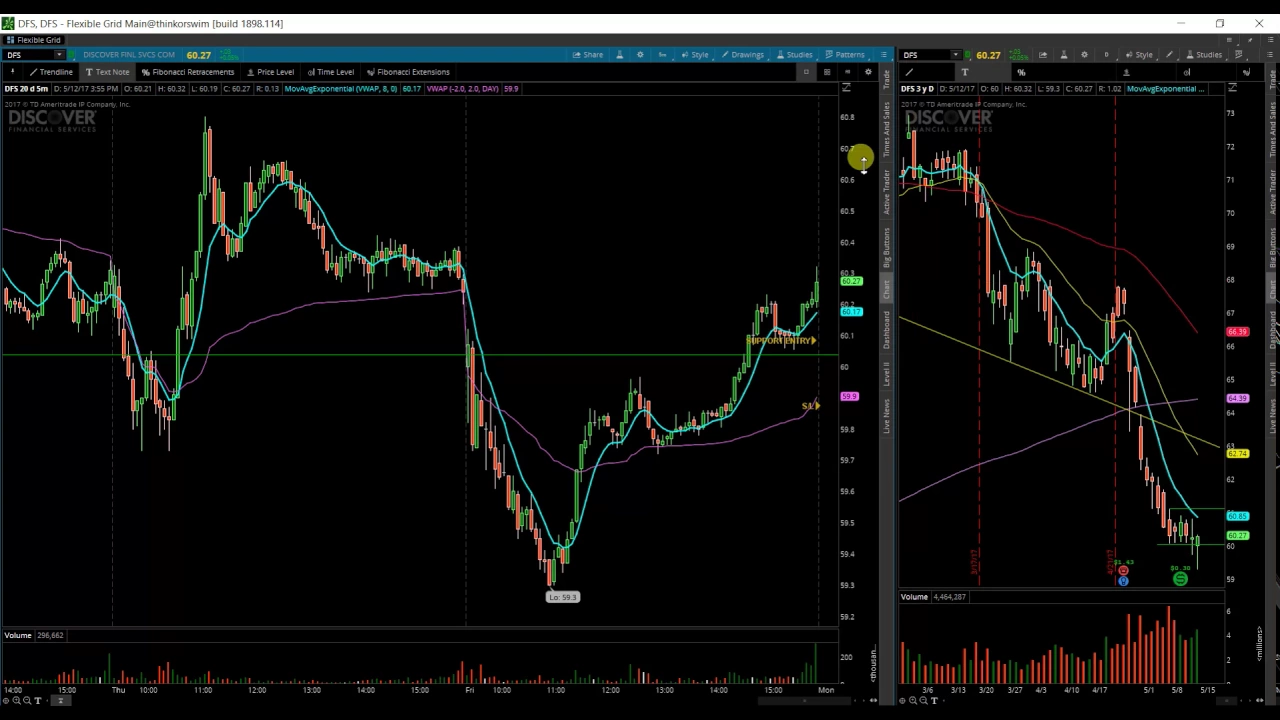Open the Style menu in right chart
This screenshot has width=1280, height=720.
[1139, 55]
